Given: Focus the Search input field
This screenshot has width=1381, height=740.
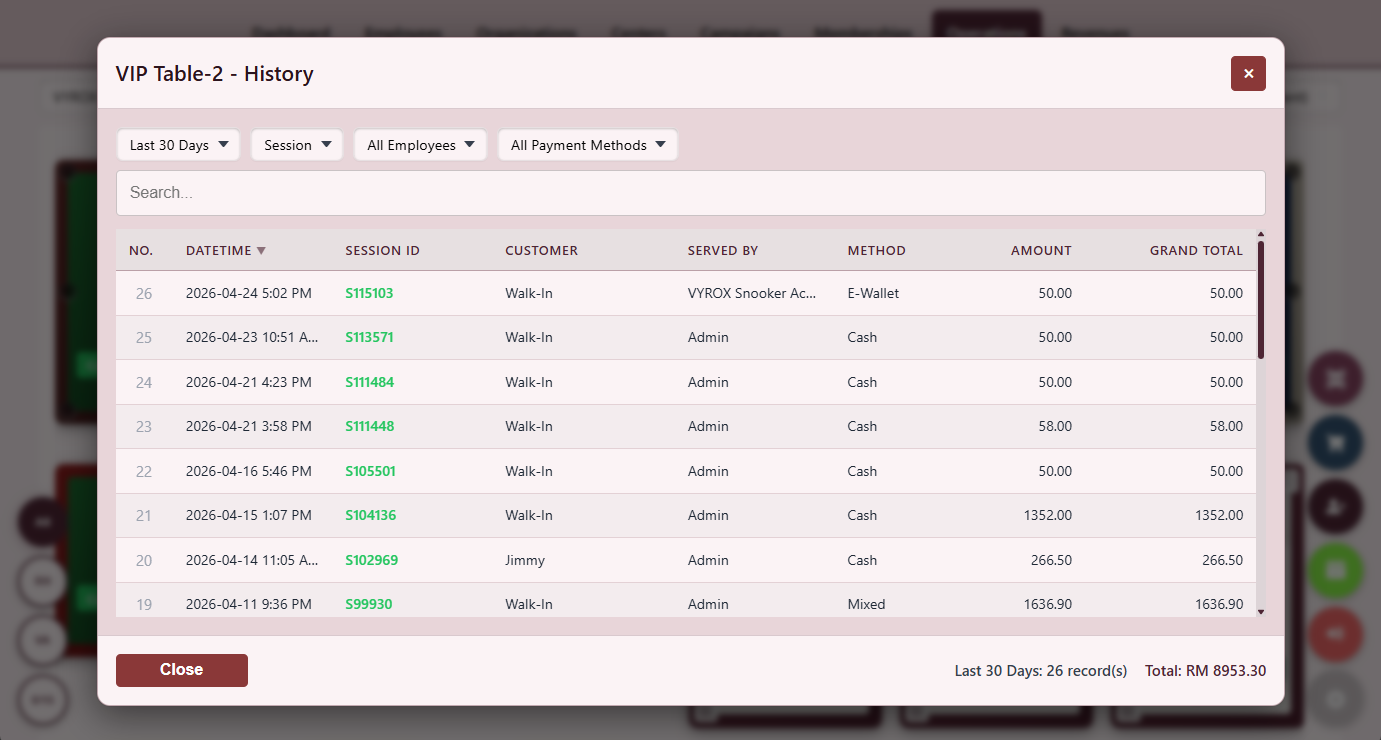Looking at the screenshot, I should (x=691, y=193).
